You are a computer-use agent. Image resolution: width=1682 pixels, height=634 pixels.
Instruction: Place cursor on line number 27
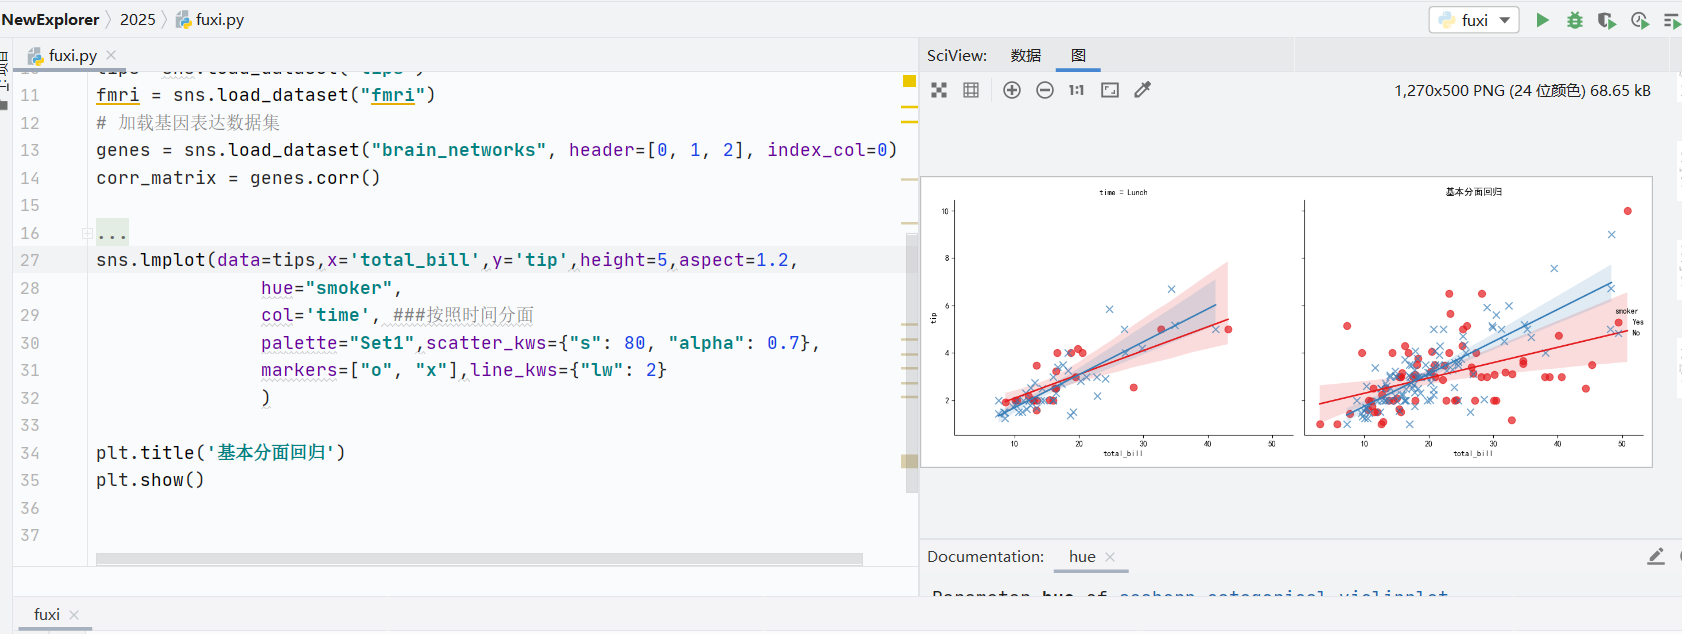pos(30,260)
